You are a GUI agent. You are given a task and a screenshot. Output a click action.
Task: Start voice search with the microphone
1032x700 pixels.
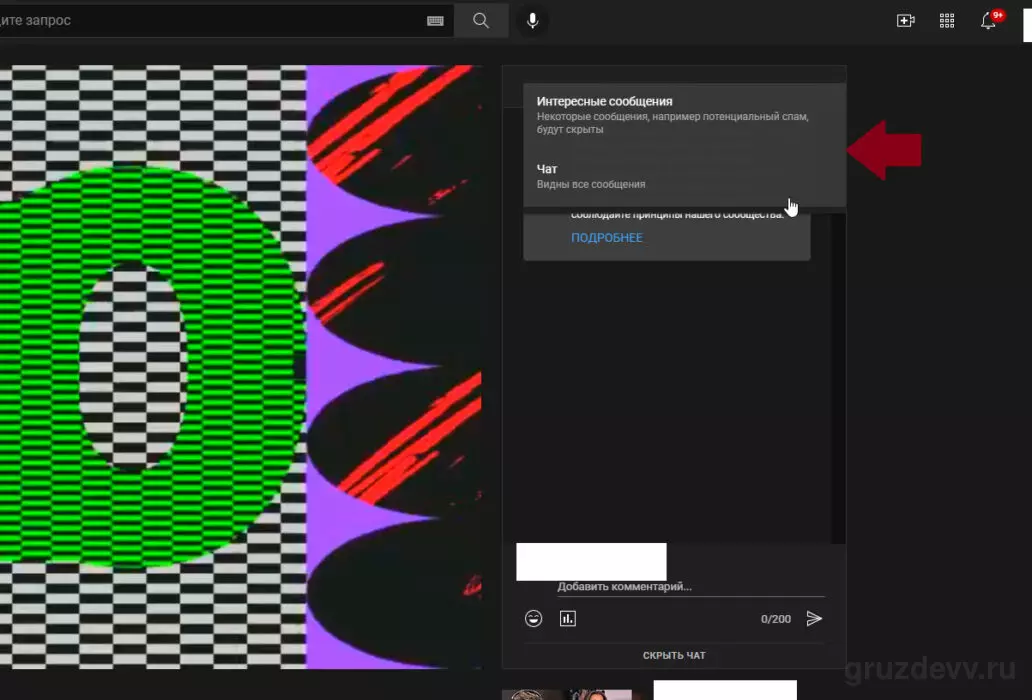[532, 20]
